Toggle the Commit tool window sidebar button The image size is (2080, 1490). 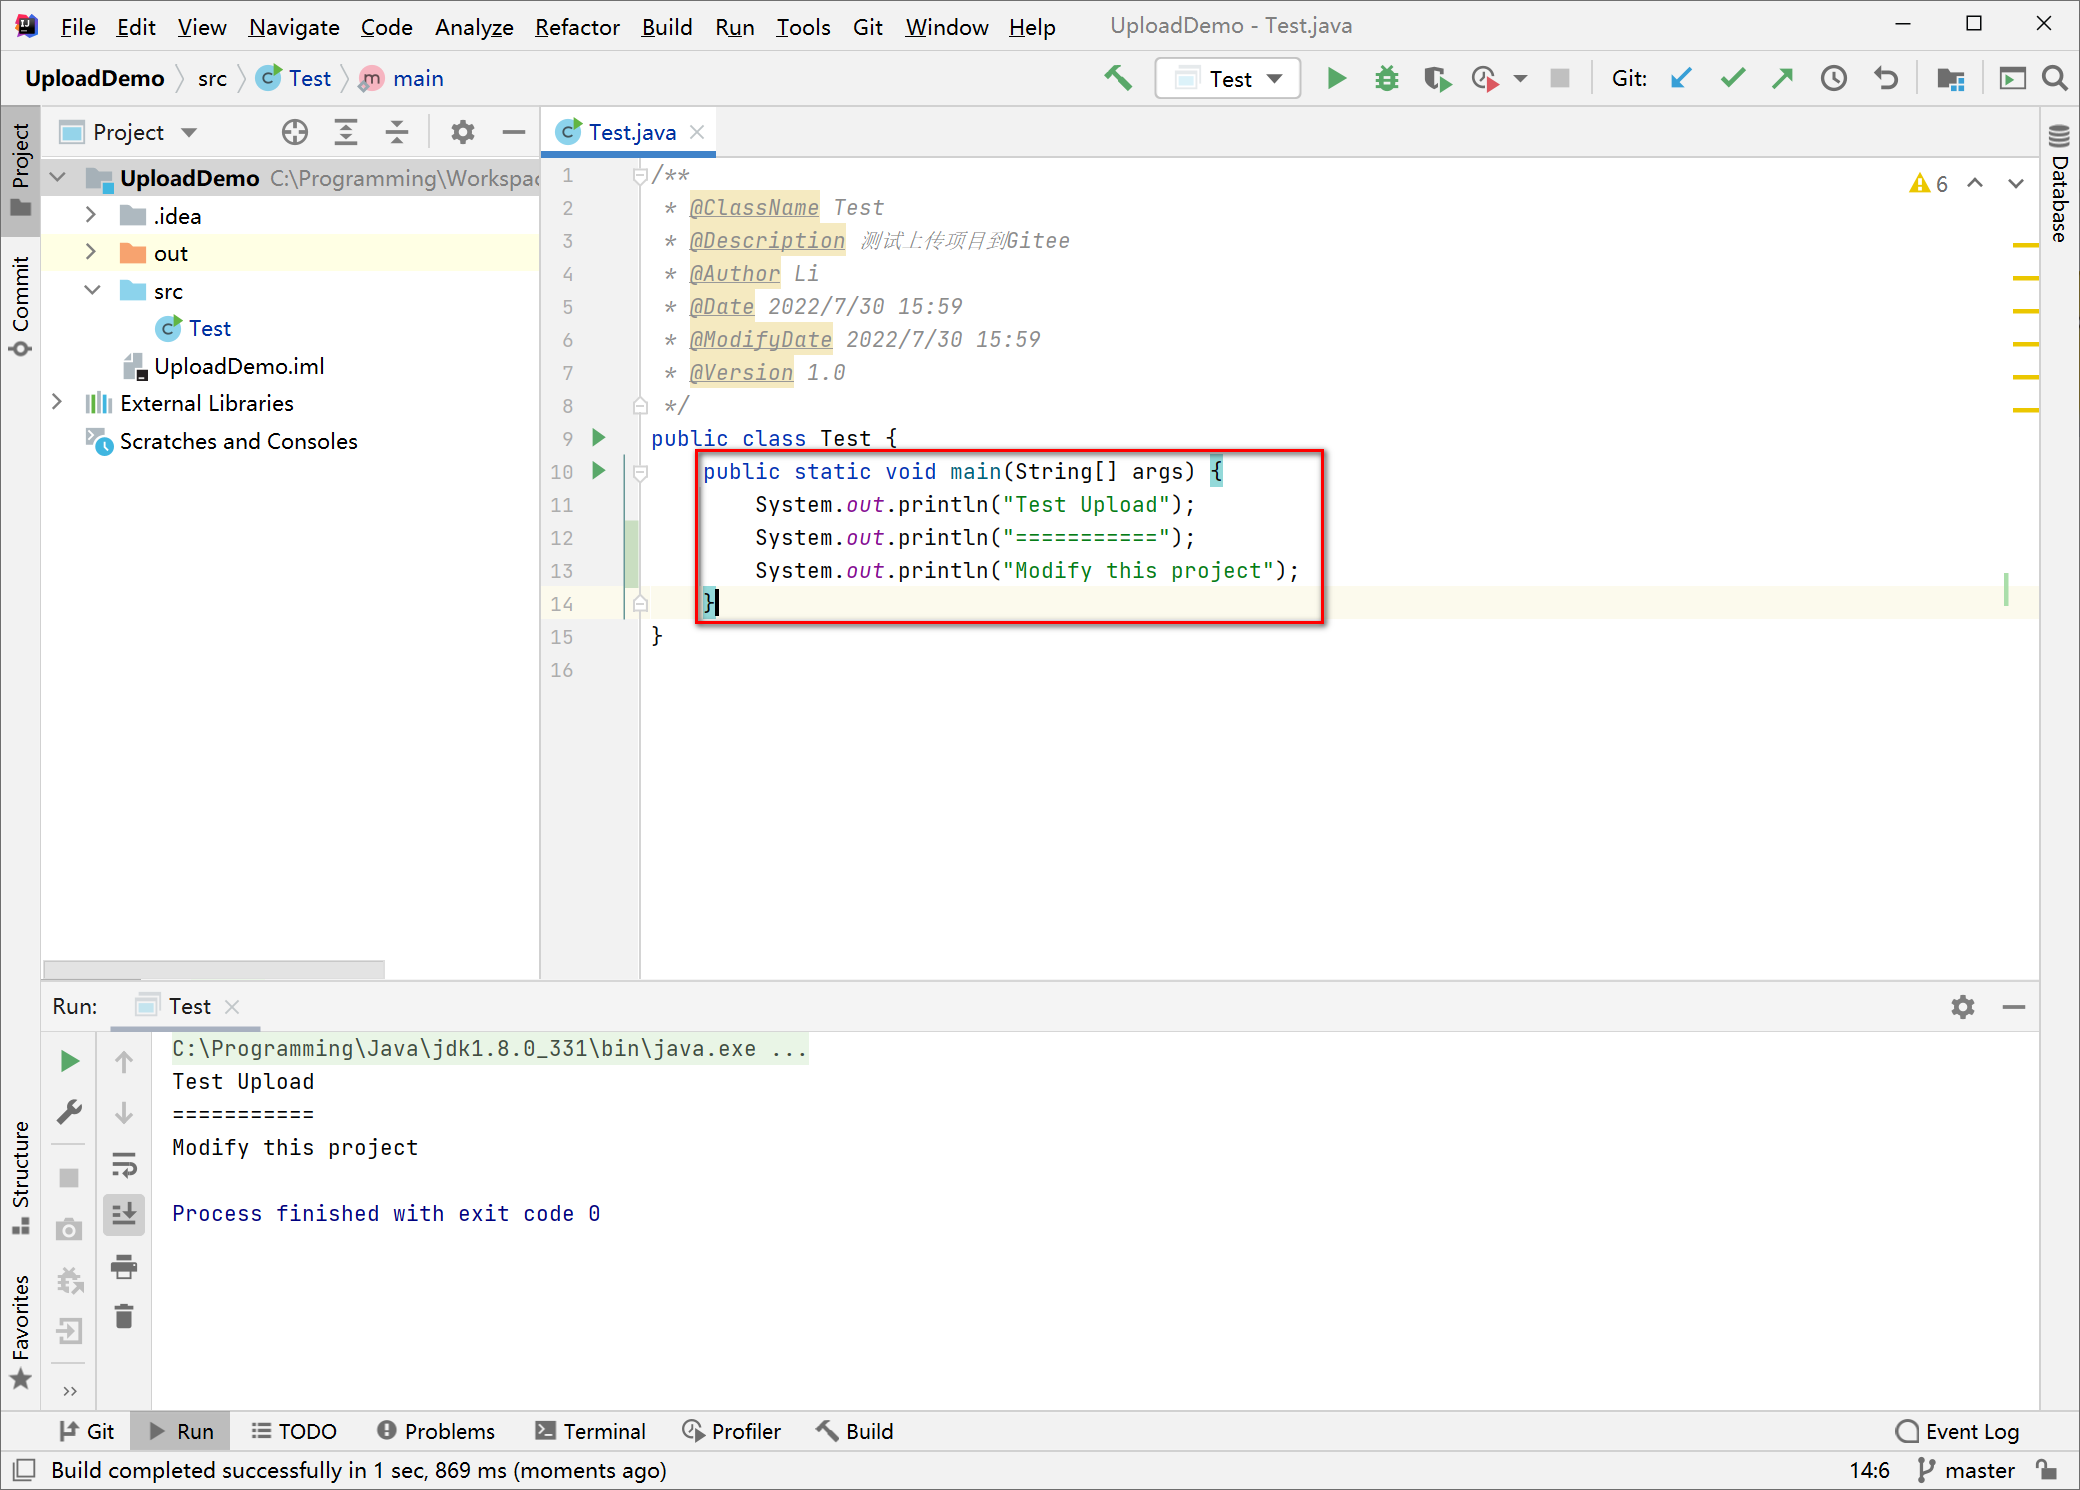pos(20,305)
